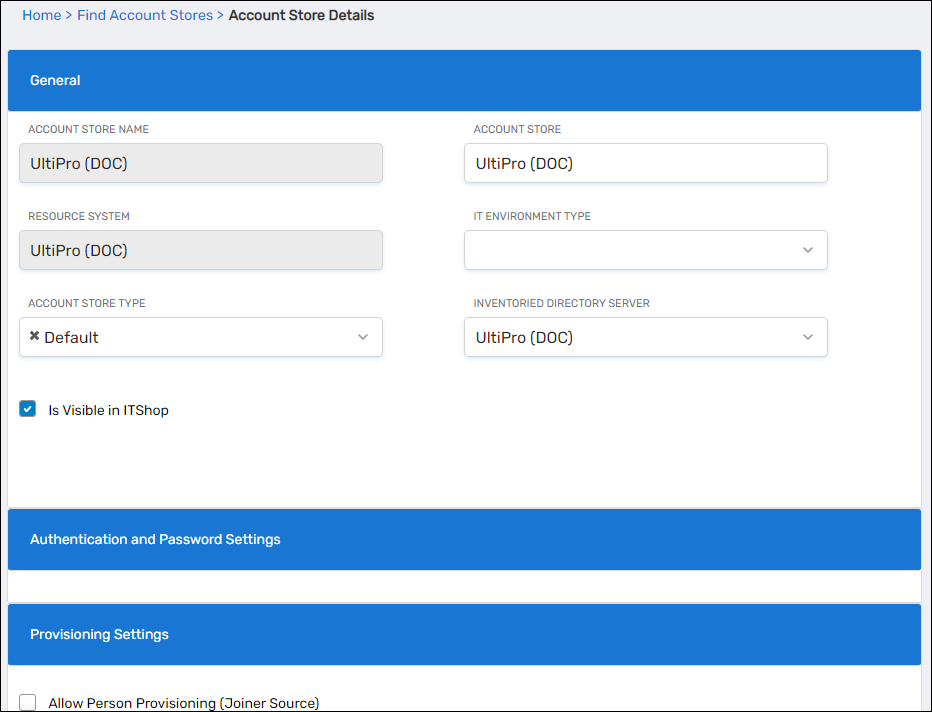The height and width of the screenshot is (712, 932).
Task: Uncheck the Is Visible in ITShop checkbox
Action: pyautogui.click(x=28, y=409)
